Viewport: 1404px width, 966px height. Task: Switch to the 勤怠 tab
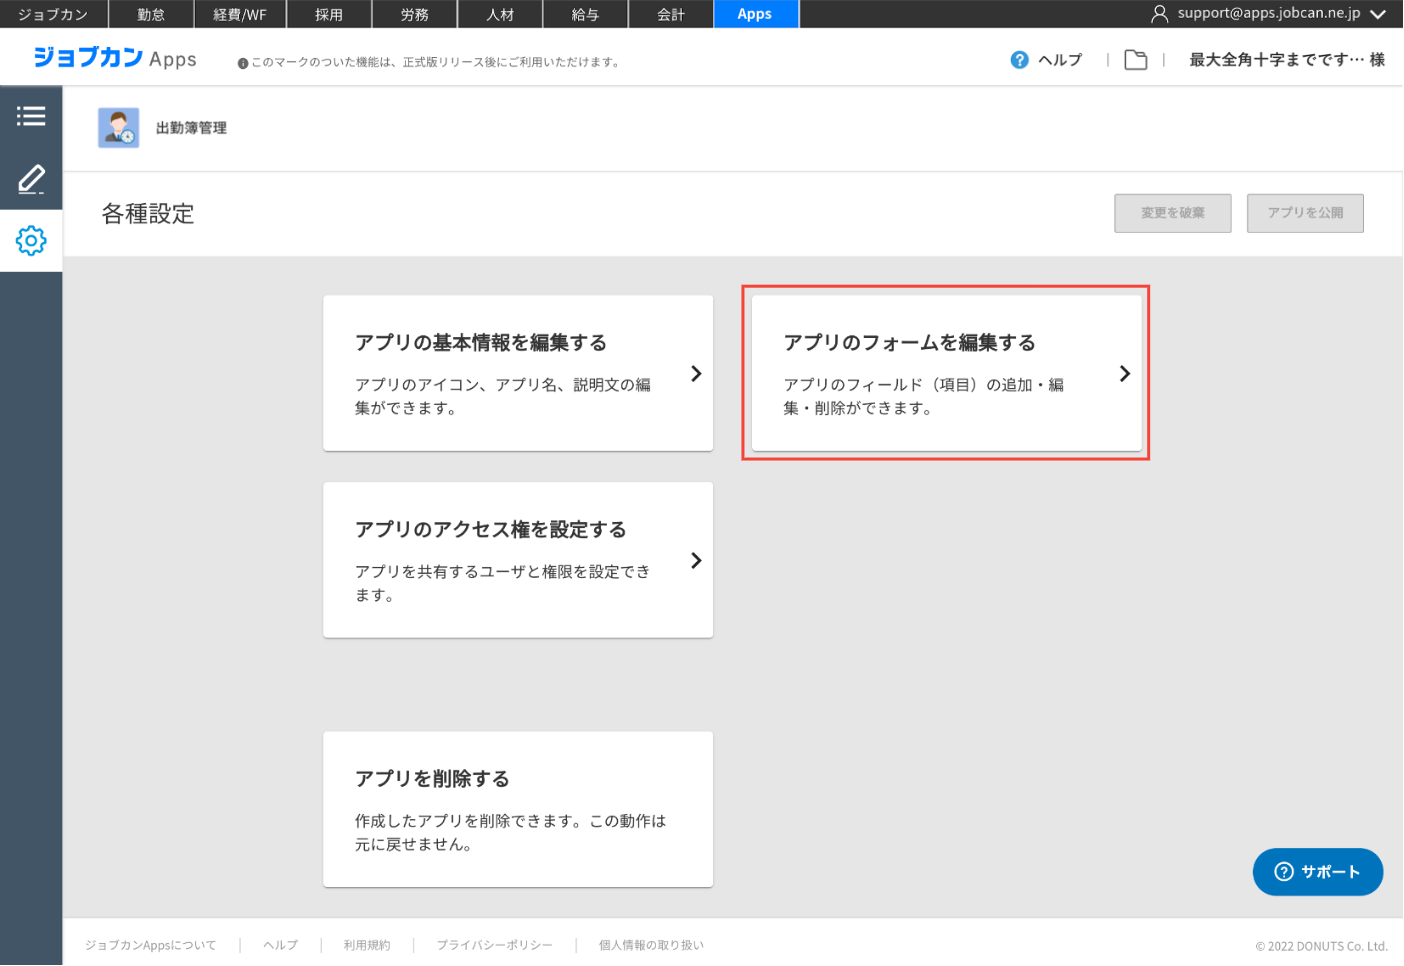tap(151, 14)
